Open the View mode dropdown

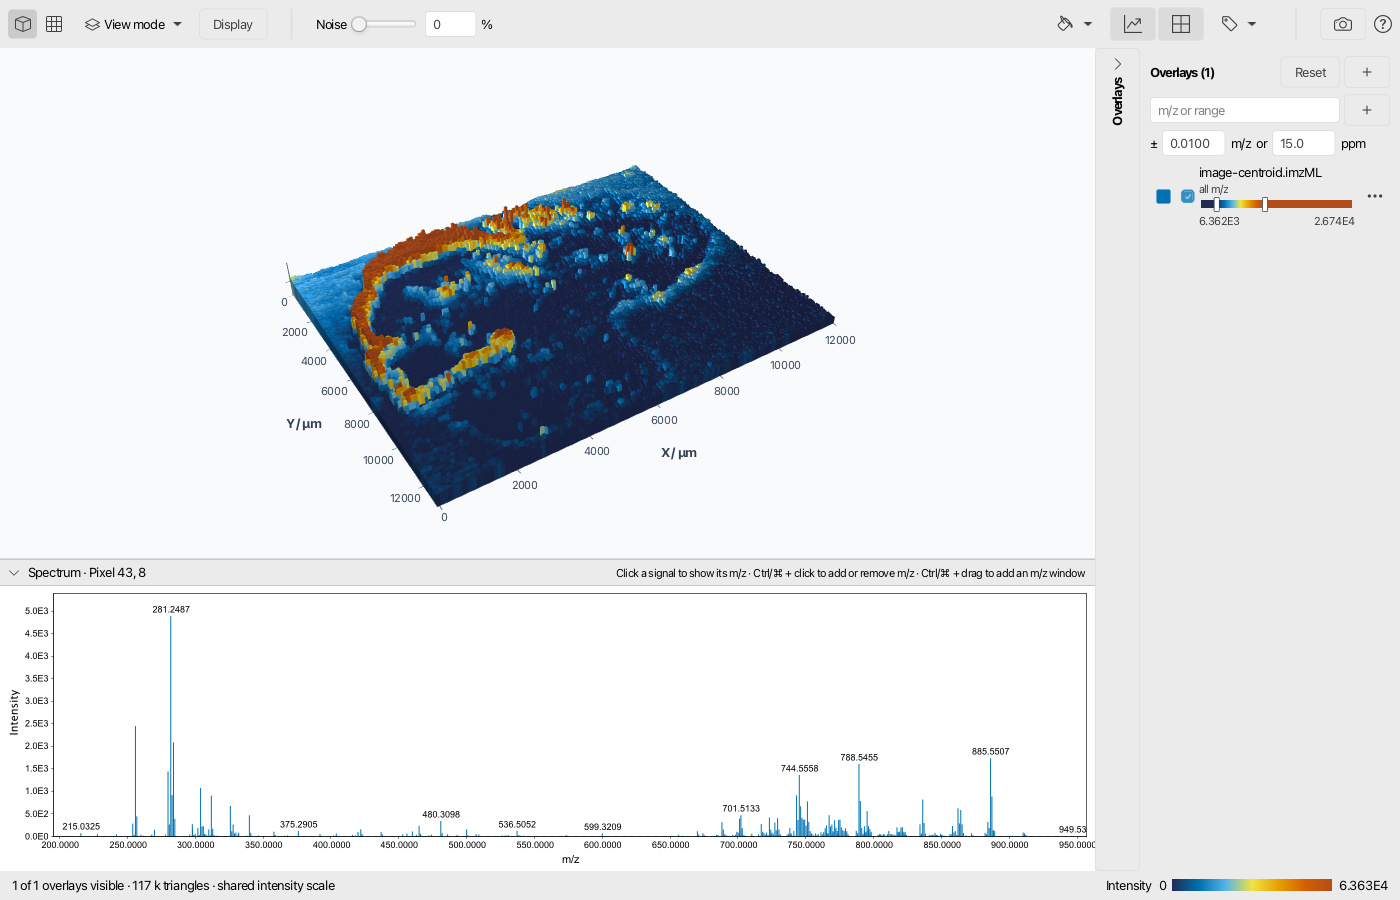(133, 24)
